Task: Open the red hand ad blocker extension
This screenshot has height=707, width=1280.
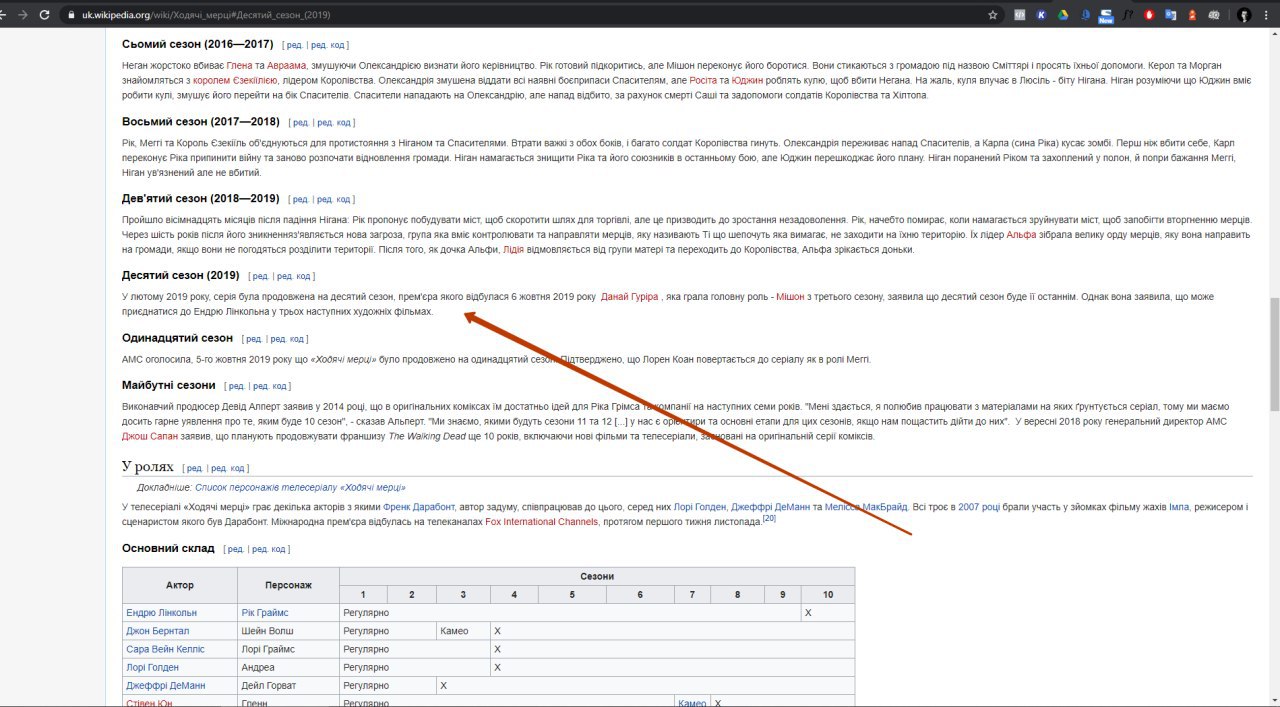Action: 1149,15
